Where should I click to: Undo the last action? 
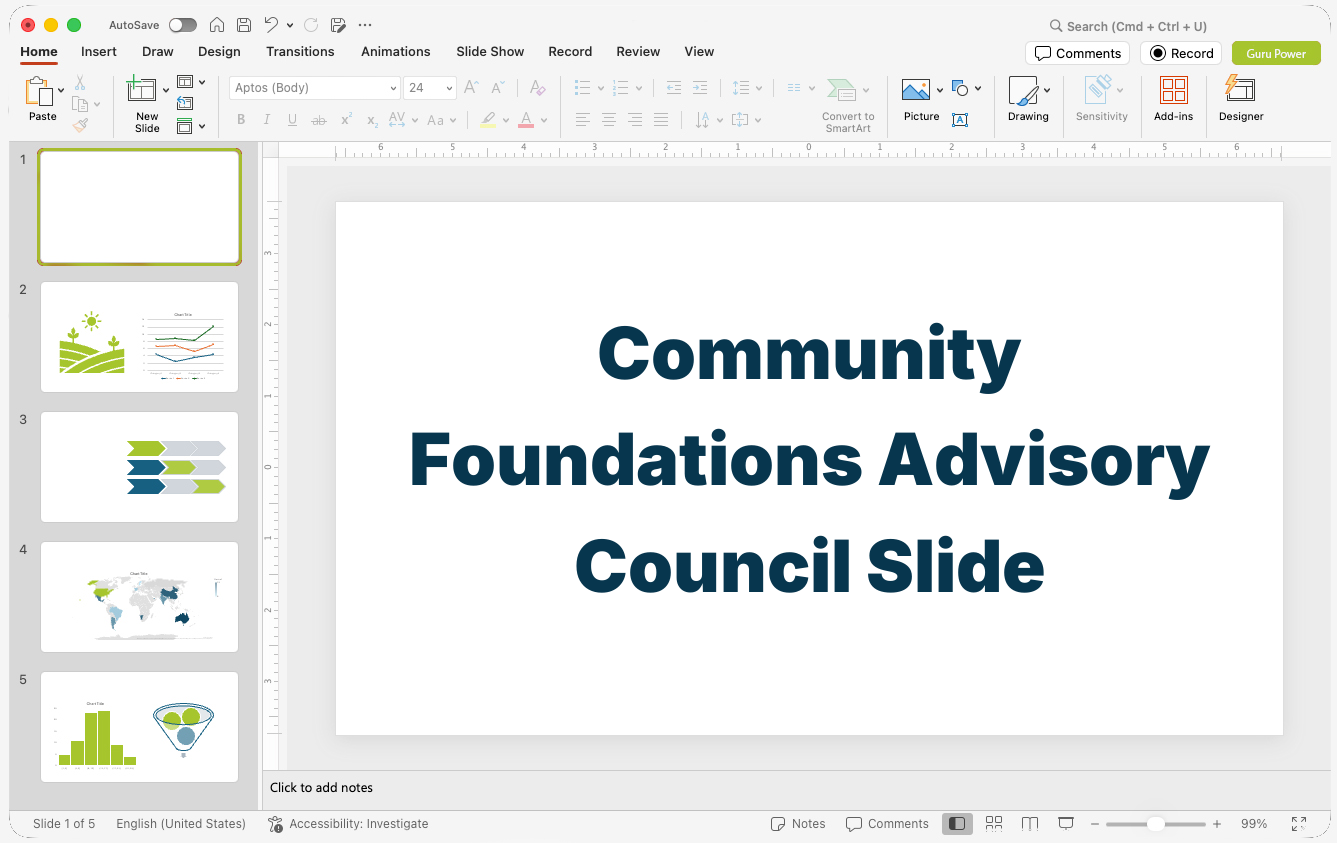point(271,25)
